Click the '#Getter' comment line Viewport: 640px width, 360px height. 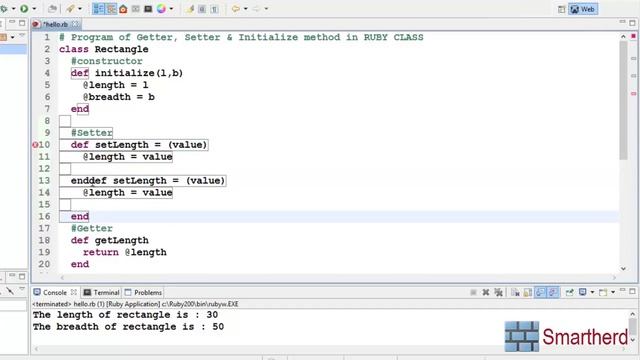(x=92, y=229)
